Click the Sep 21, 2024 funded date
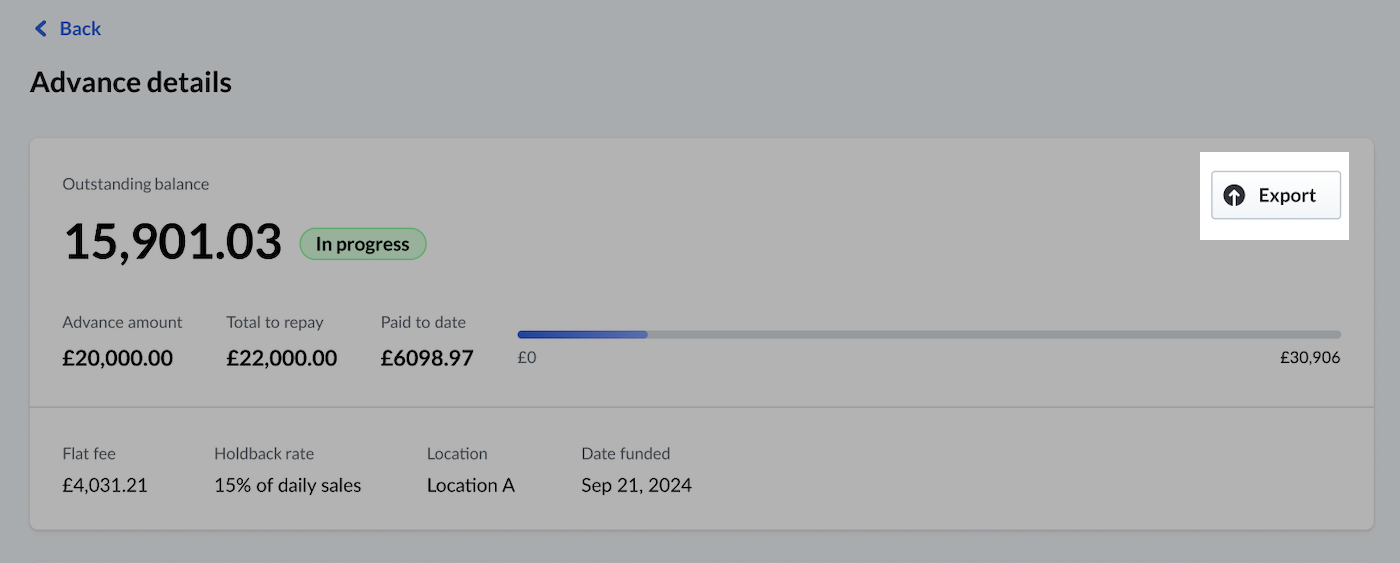The width and height of the screenshot is (1400, 563). 636,485
